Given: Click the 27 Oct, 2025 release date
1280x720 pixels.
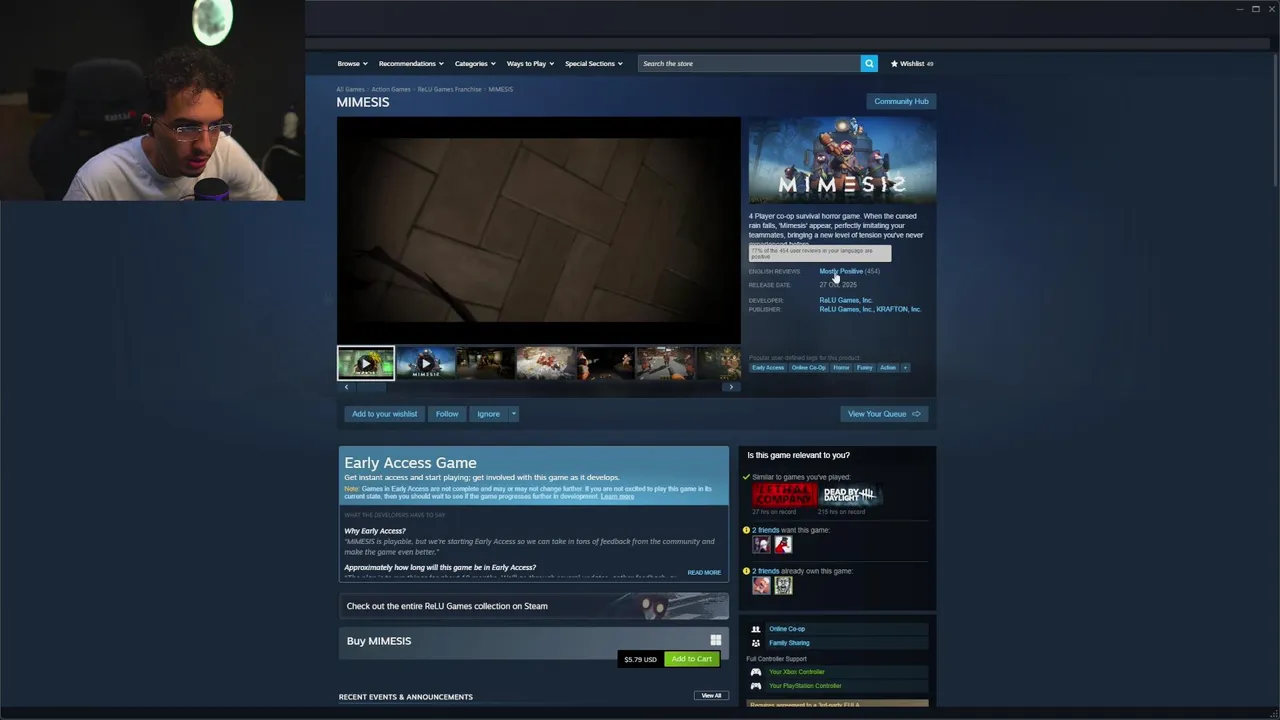Looking at the screenshot, I should point(838,285).
